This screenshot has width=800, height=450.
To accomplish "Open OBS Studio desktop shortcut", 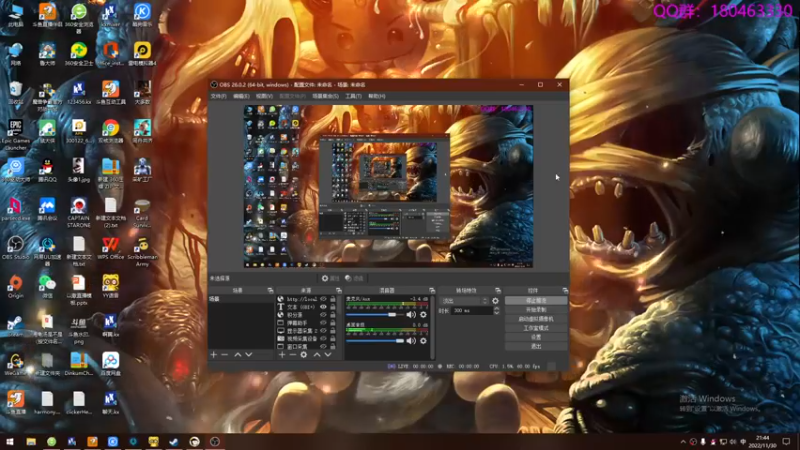I will (x=15, y=248).
